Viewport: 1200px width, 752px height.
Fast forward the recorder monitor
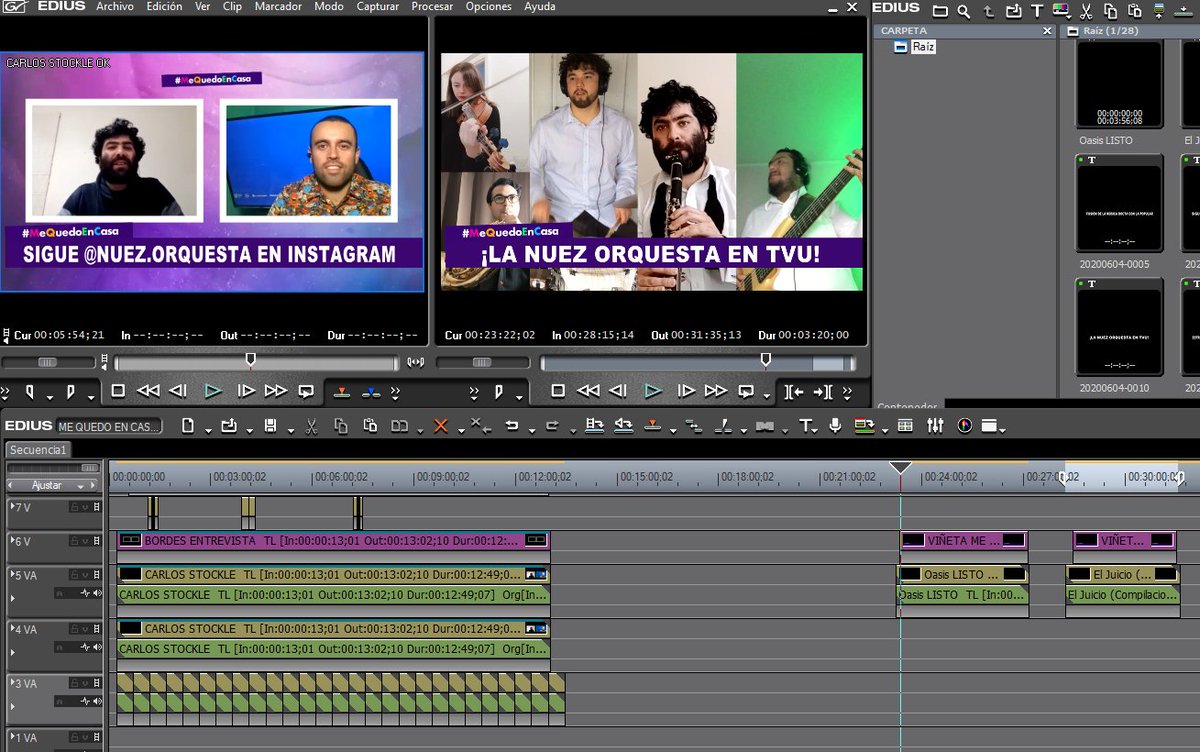point(715,391)
